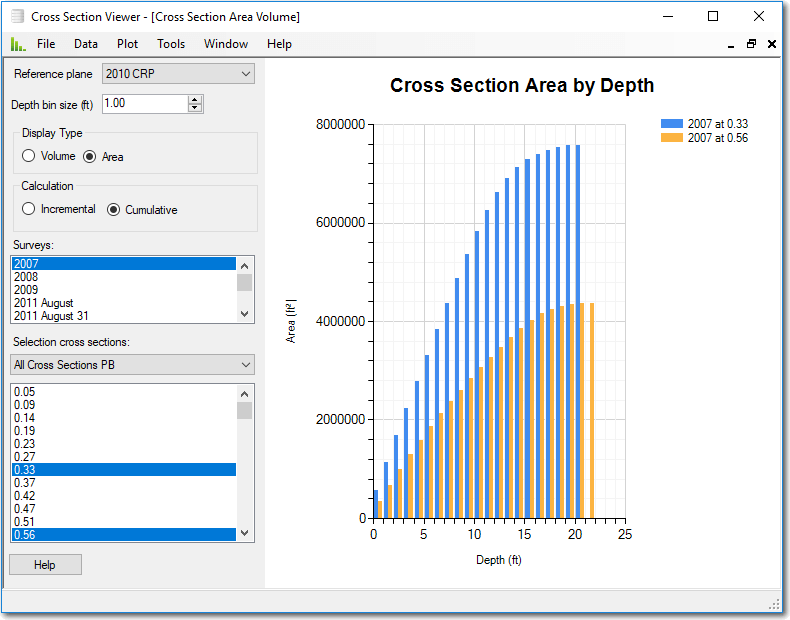Screen dimensions: 790x620
Task: Click the Cross Section Viewer title bar icon
Action: (x=18, y=17)
